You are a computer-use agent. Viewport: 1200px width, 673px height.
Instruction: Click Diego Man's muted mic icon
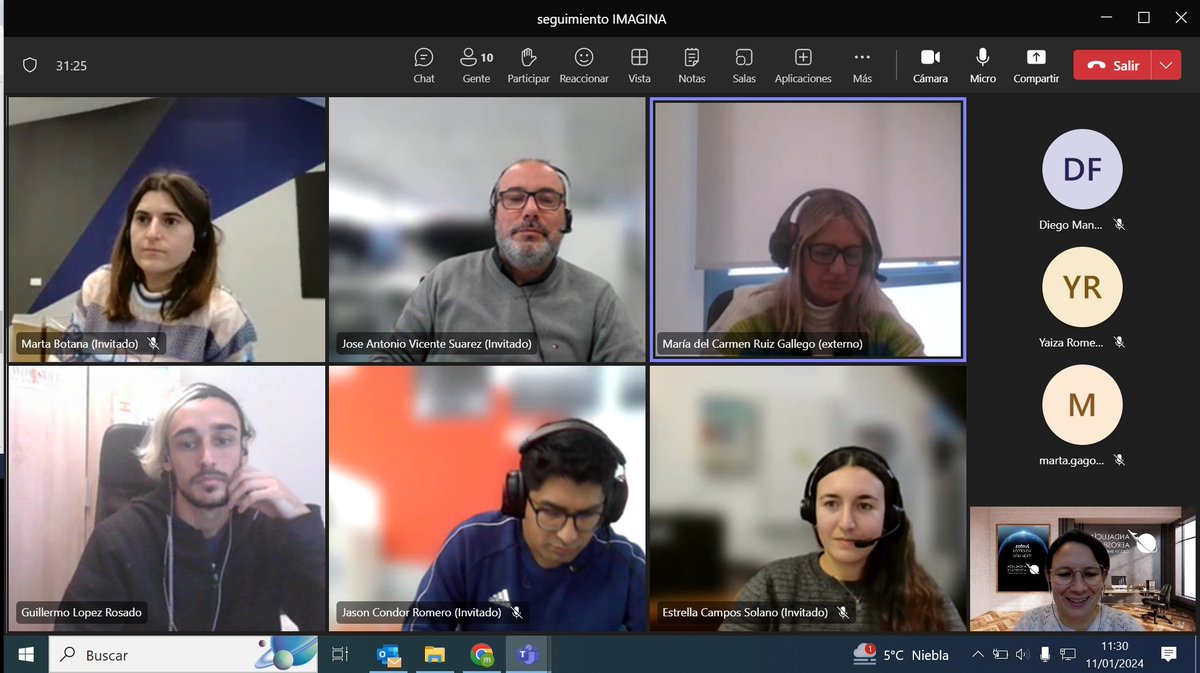click(1119, 225)
